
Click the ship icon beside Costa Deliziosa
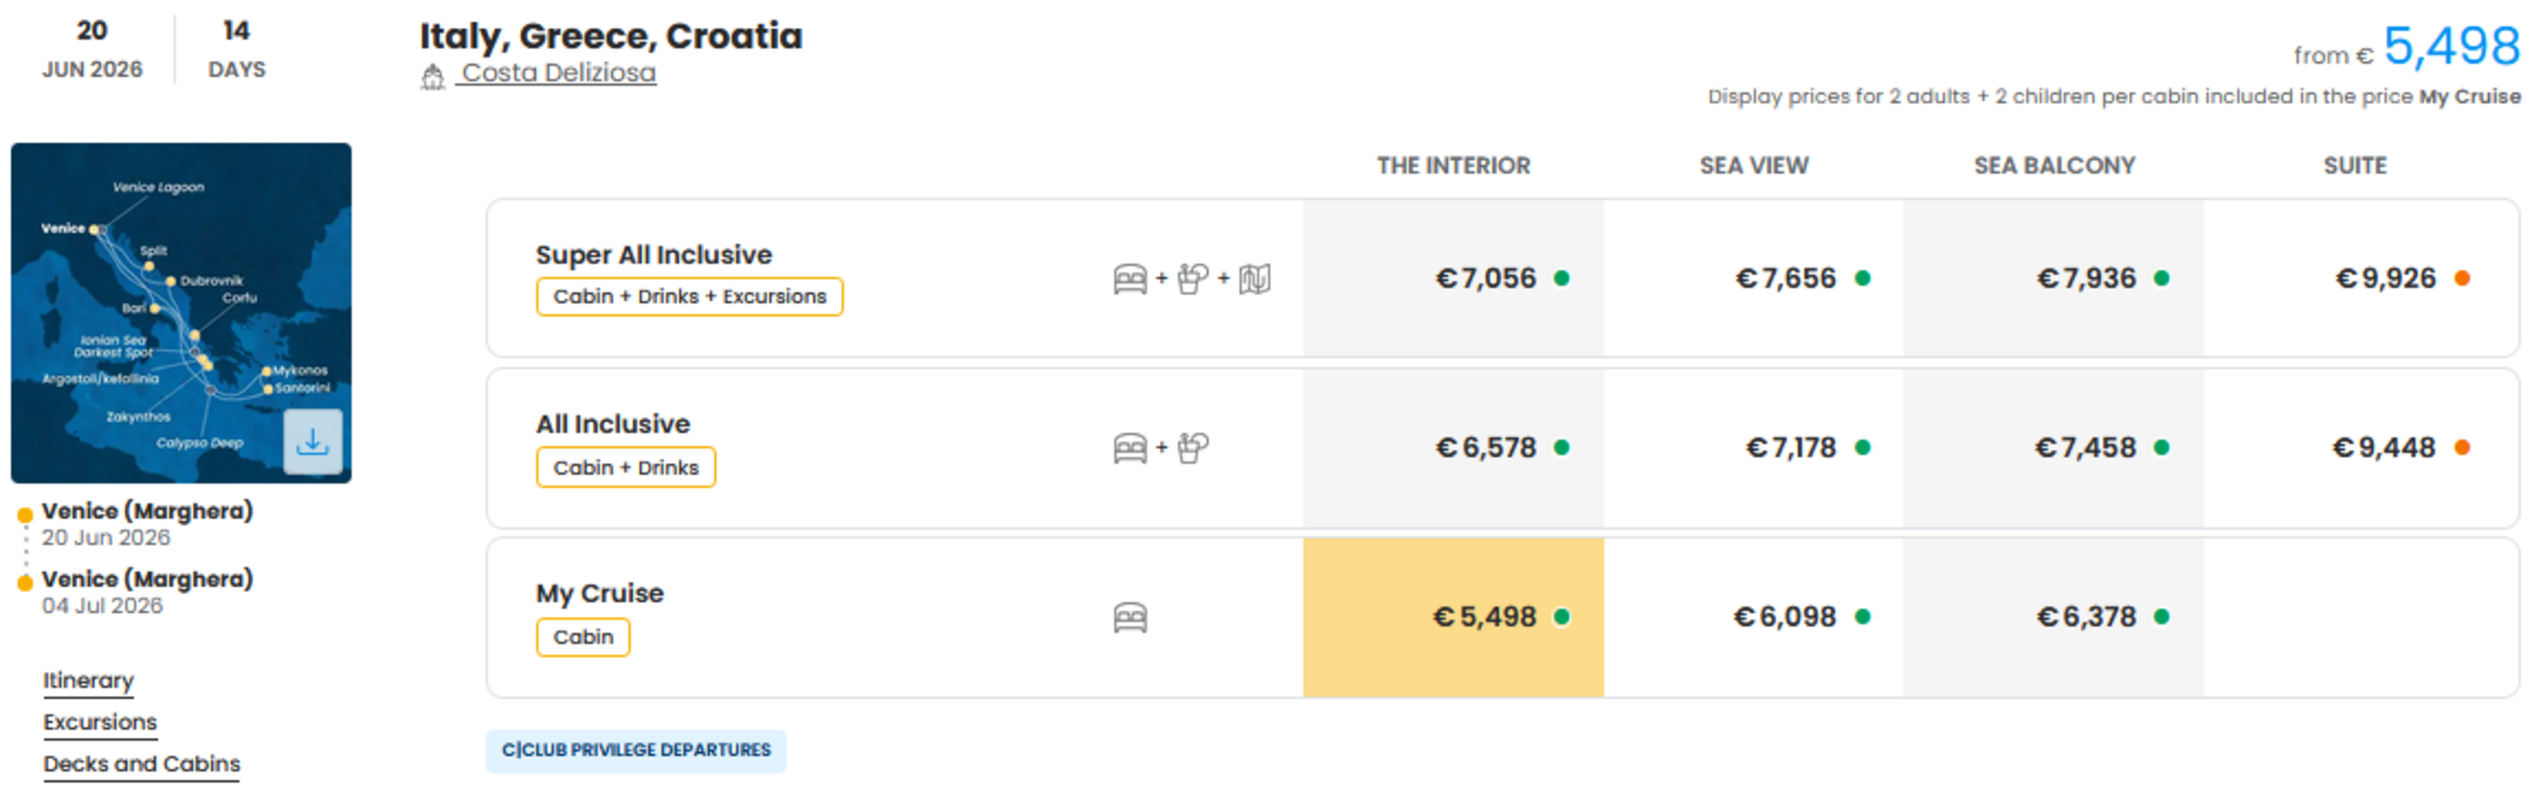tap(432, 77)
